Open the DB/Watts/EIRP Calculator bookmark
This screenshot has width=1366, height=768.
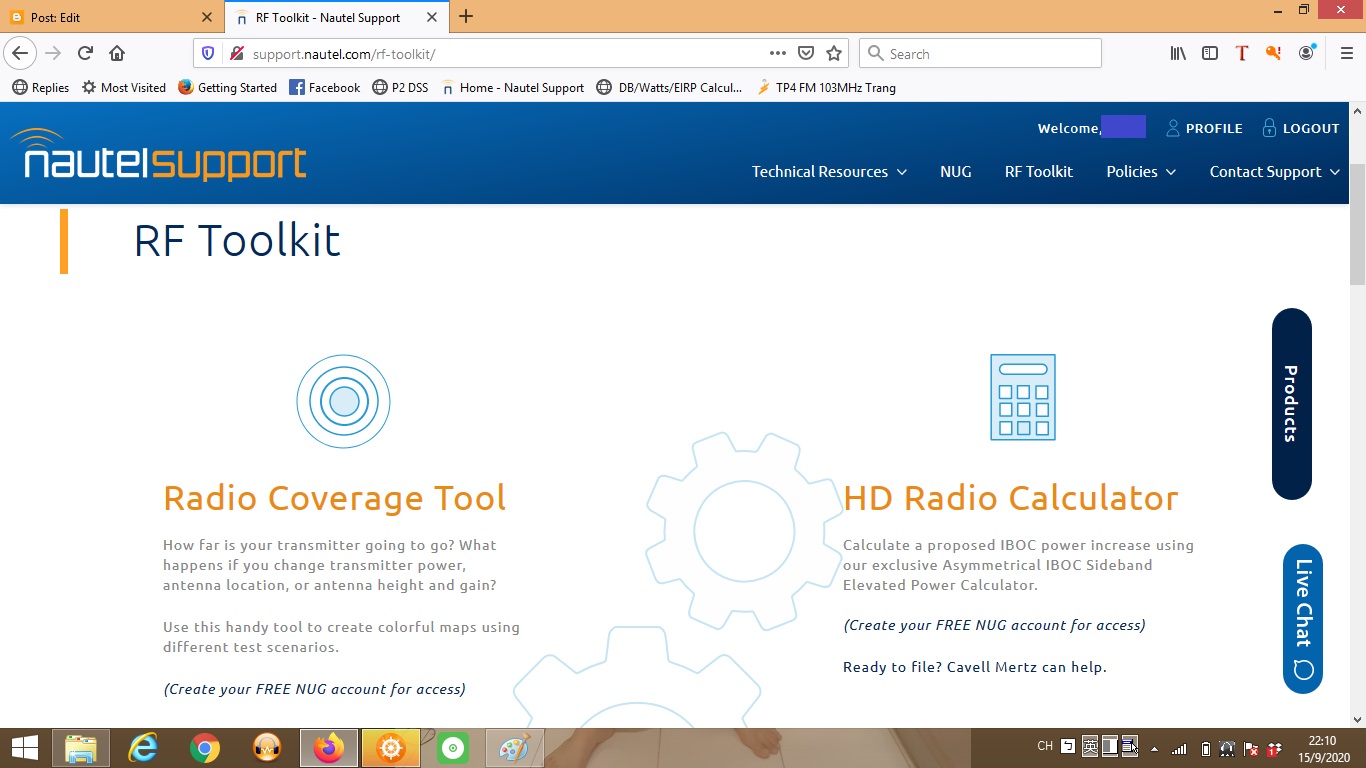(x=669, y=88)
